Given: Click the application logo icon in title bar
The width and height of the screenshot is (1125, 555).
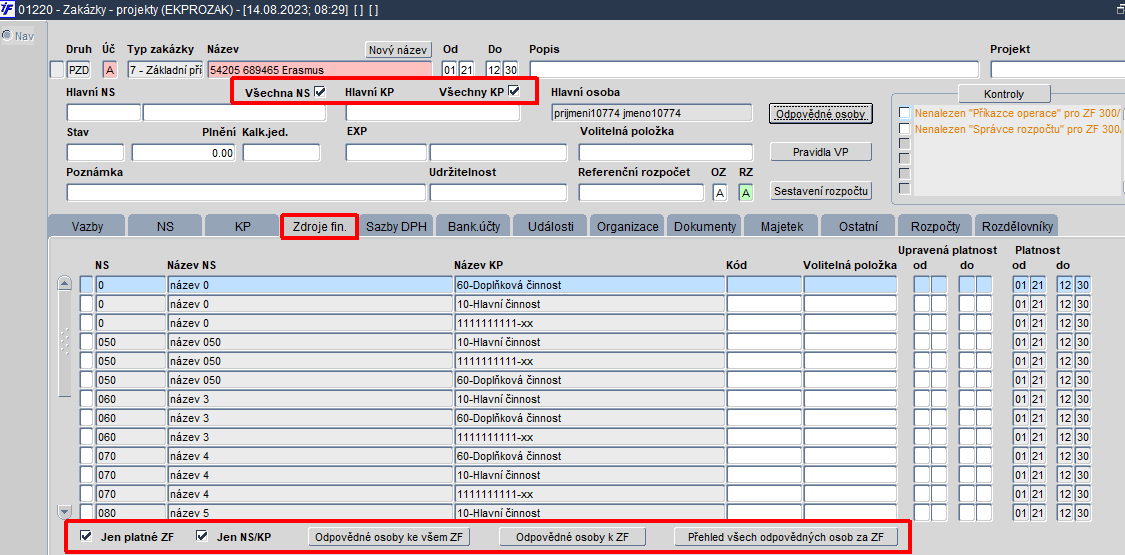Looking at the screenshot, I should [8, 10].
